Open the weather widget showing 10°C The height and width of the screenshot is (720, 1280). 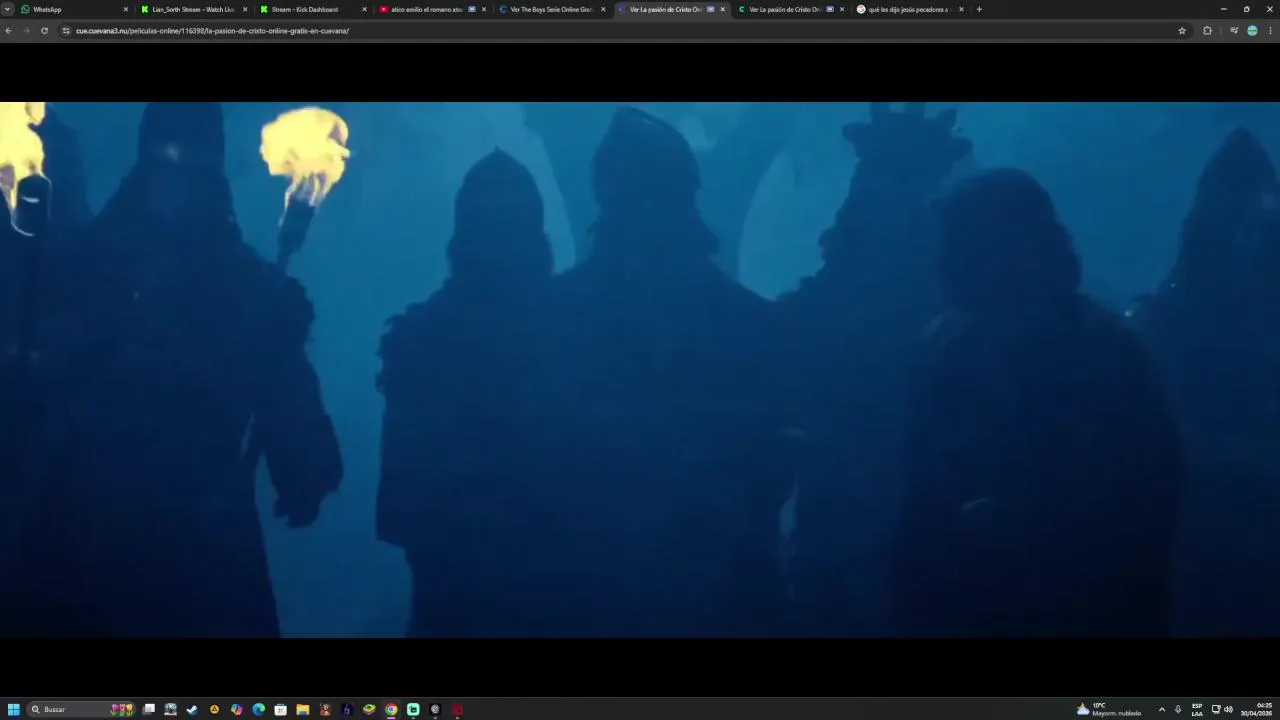(x=1108, y=709)
